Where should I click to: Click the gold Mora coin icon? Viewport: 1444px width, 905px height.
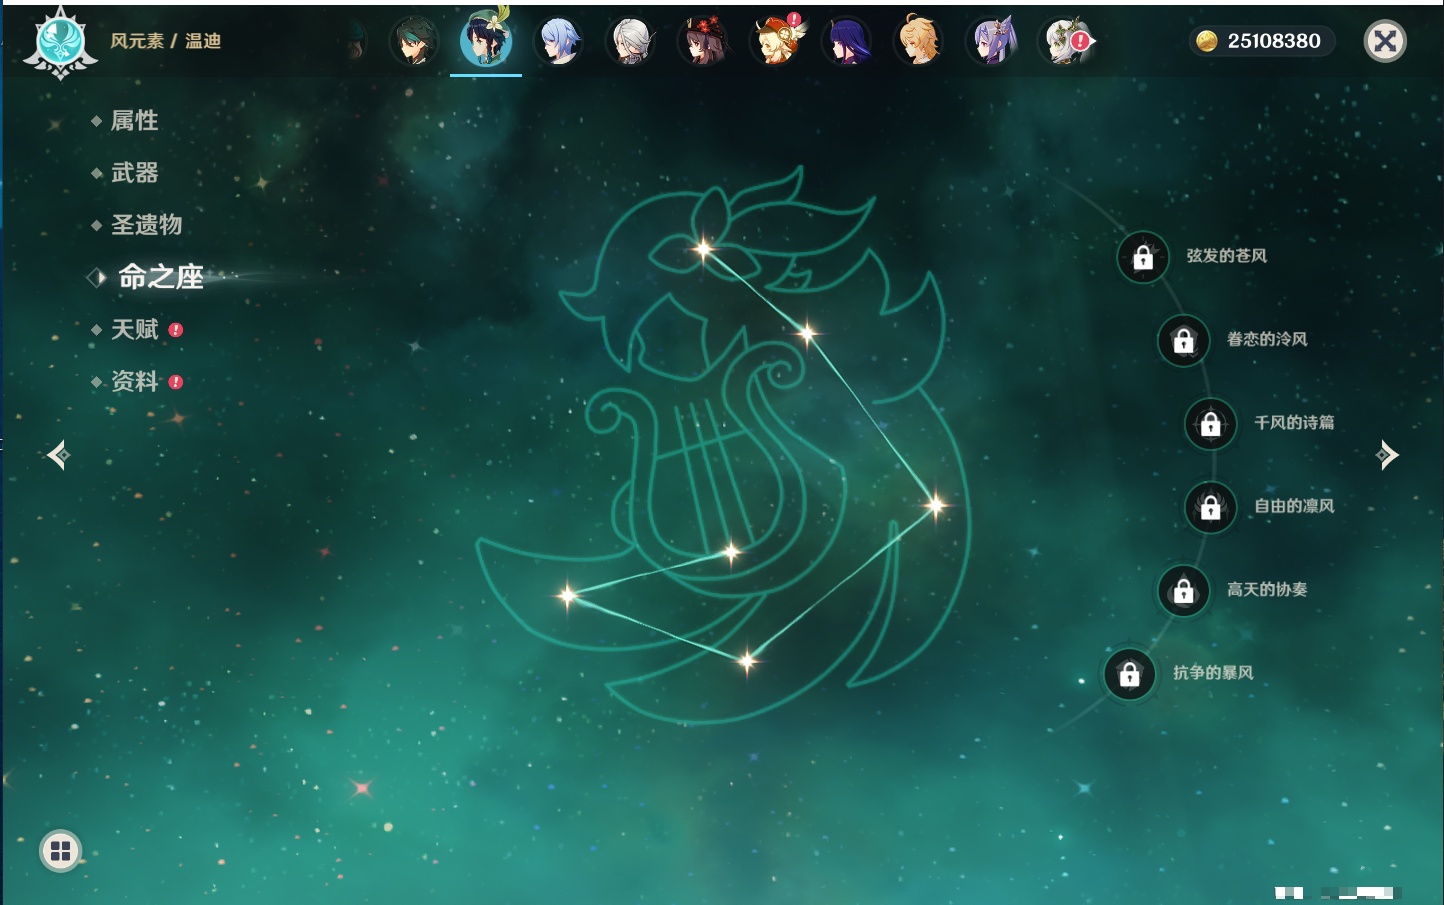1207,41
